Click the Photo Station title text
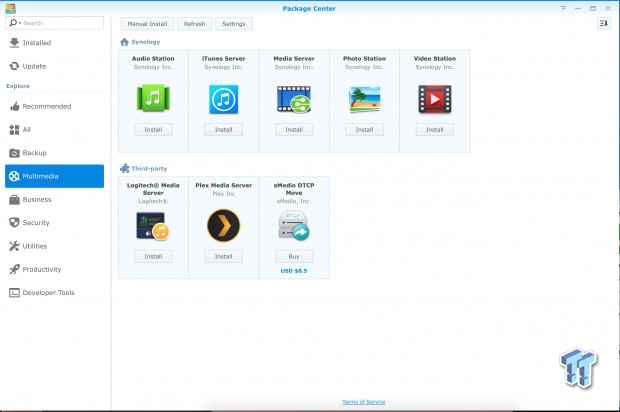This screenshot has height=412, width=620. tap(364, 59)
